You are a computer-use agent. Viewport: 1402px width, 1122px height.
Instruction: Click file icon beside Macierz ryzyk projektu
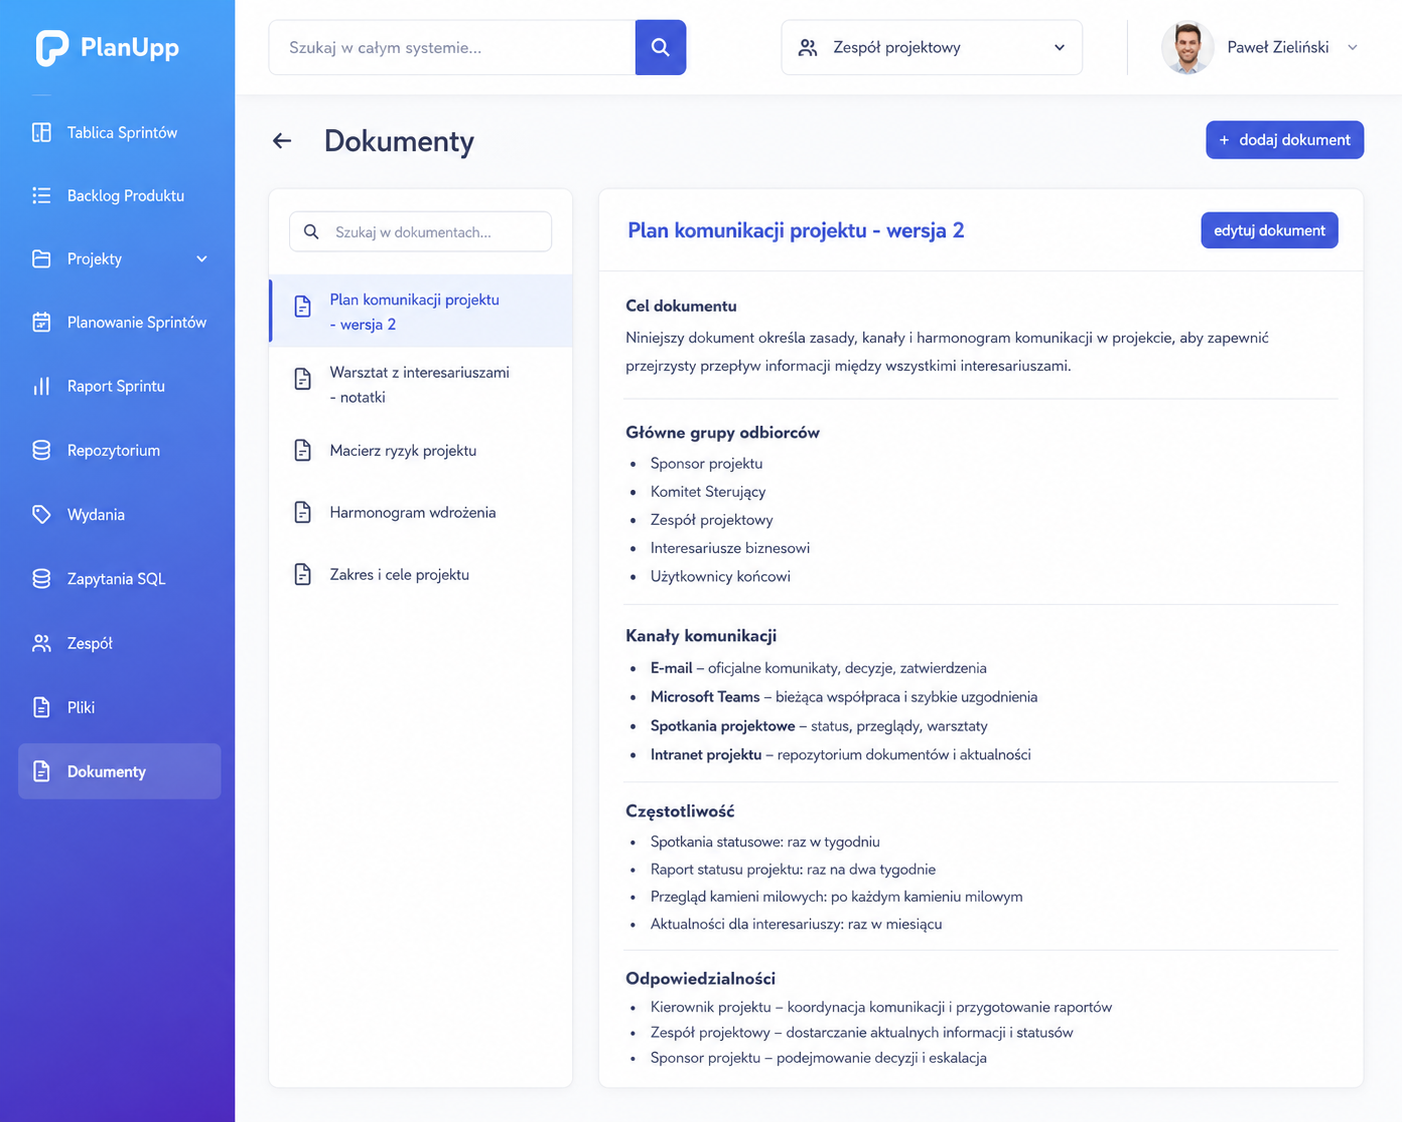[x=302, y=450]
